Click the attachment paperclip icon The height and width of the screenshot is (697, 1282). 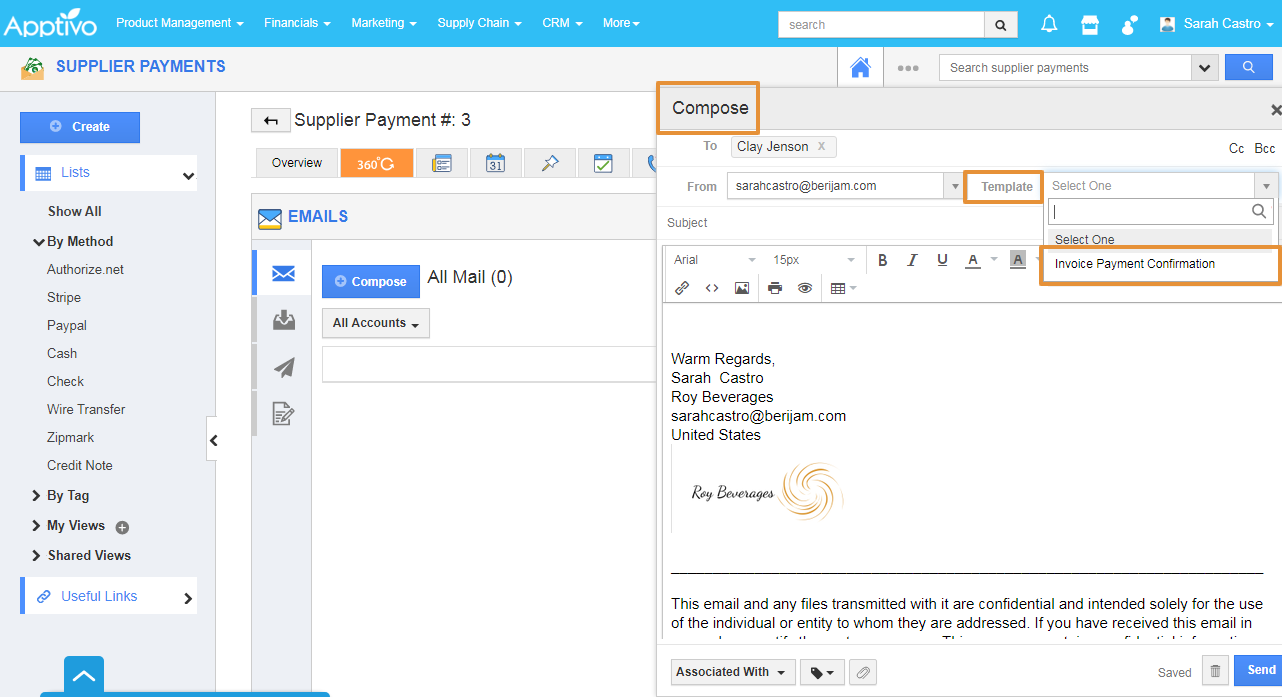(x=863, y=672)
